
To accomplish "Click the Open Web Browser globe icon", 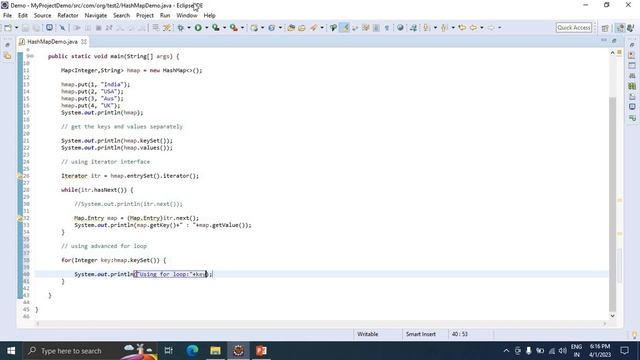I will pyautogui.click(x=400, y=28).
